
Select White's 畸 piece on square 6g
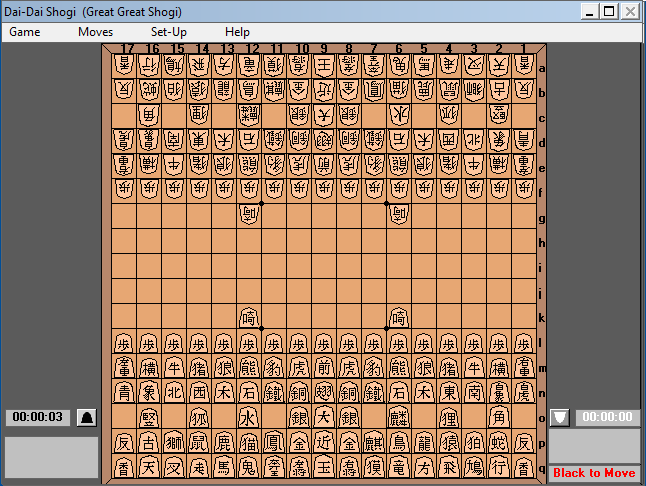click(x=399, y=215)
